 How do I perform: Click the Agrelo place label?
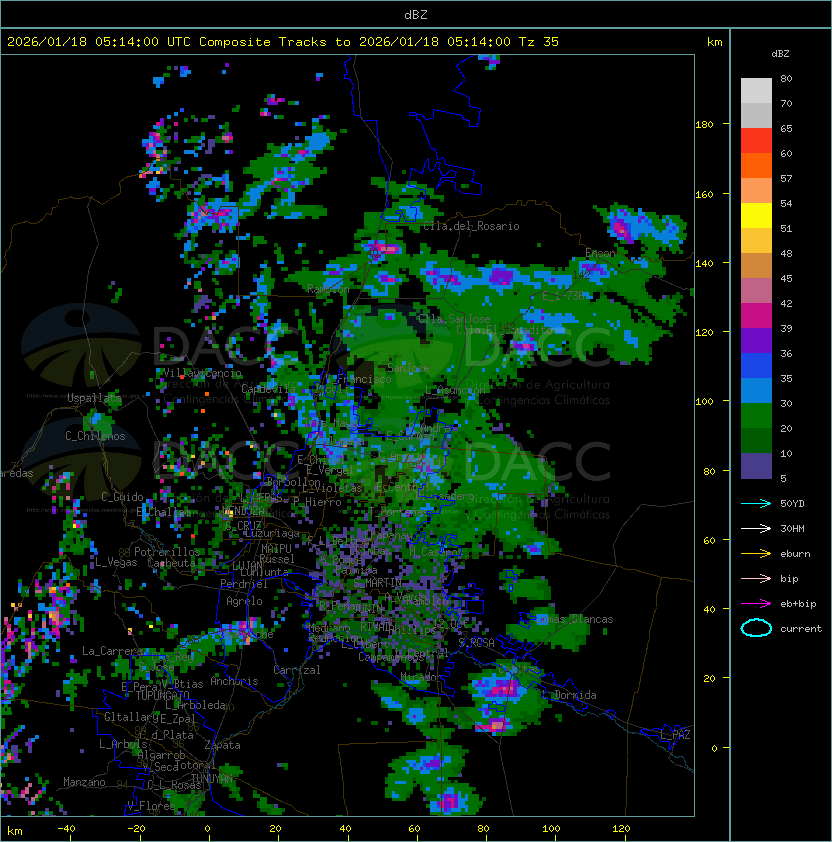244,601
